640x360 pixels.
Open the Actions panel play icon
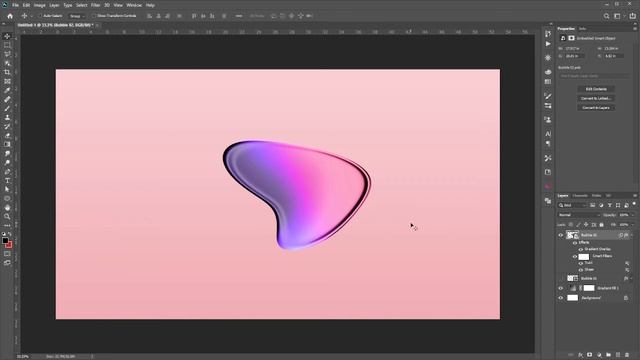tap(548, 44)
